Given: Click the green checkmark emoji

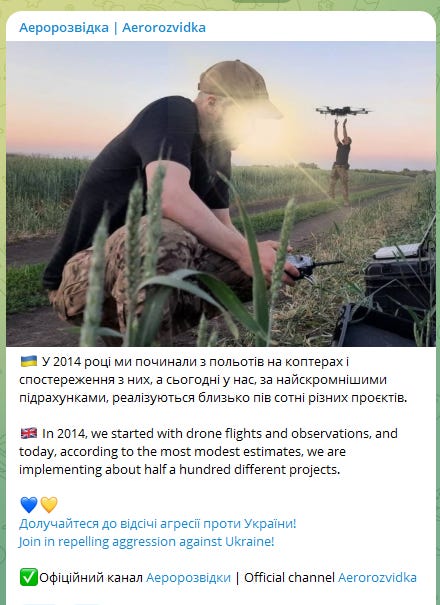Looking at the screenshot, I should point(29,577).
